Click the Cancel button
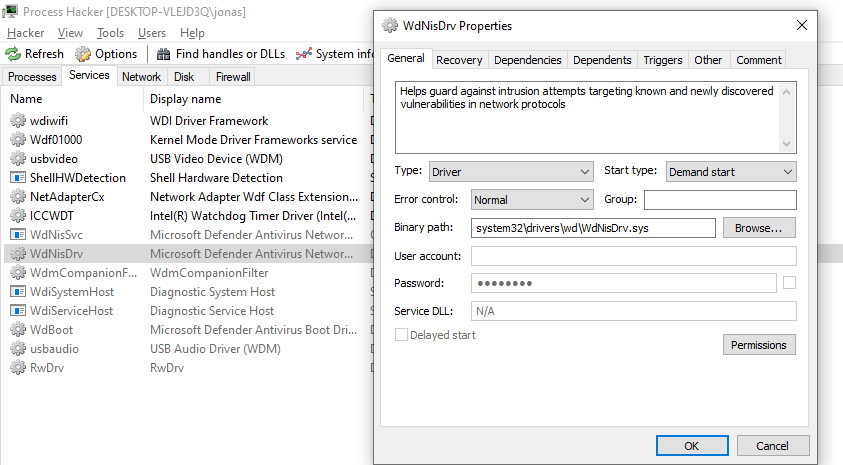 tap(773, 446)
